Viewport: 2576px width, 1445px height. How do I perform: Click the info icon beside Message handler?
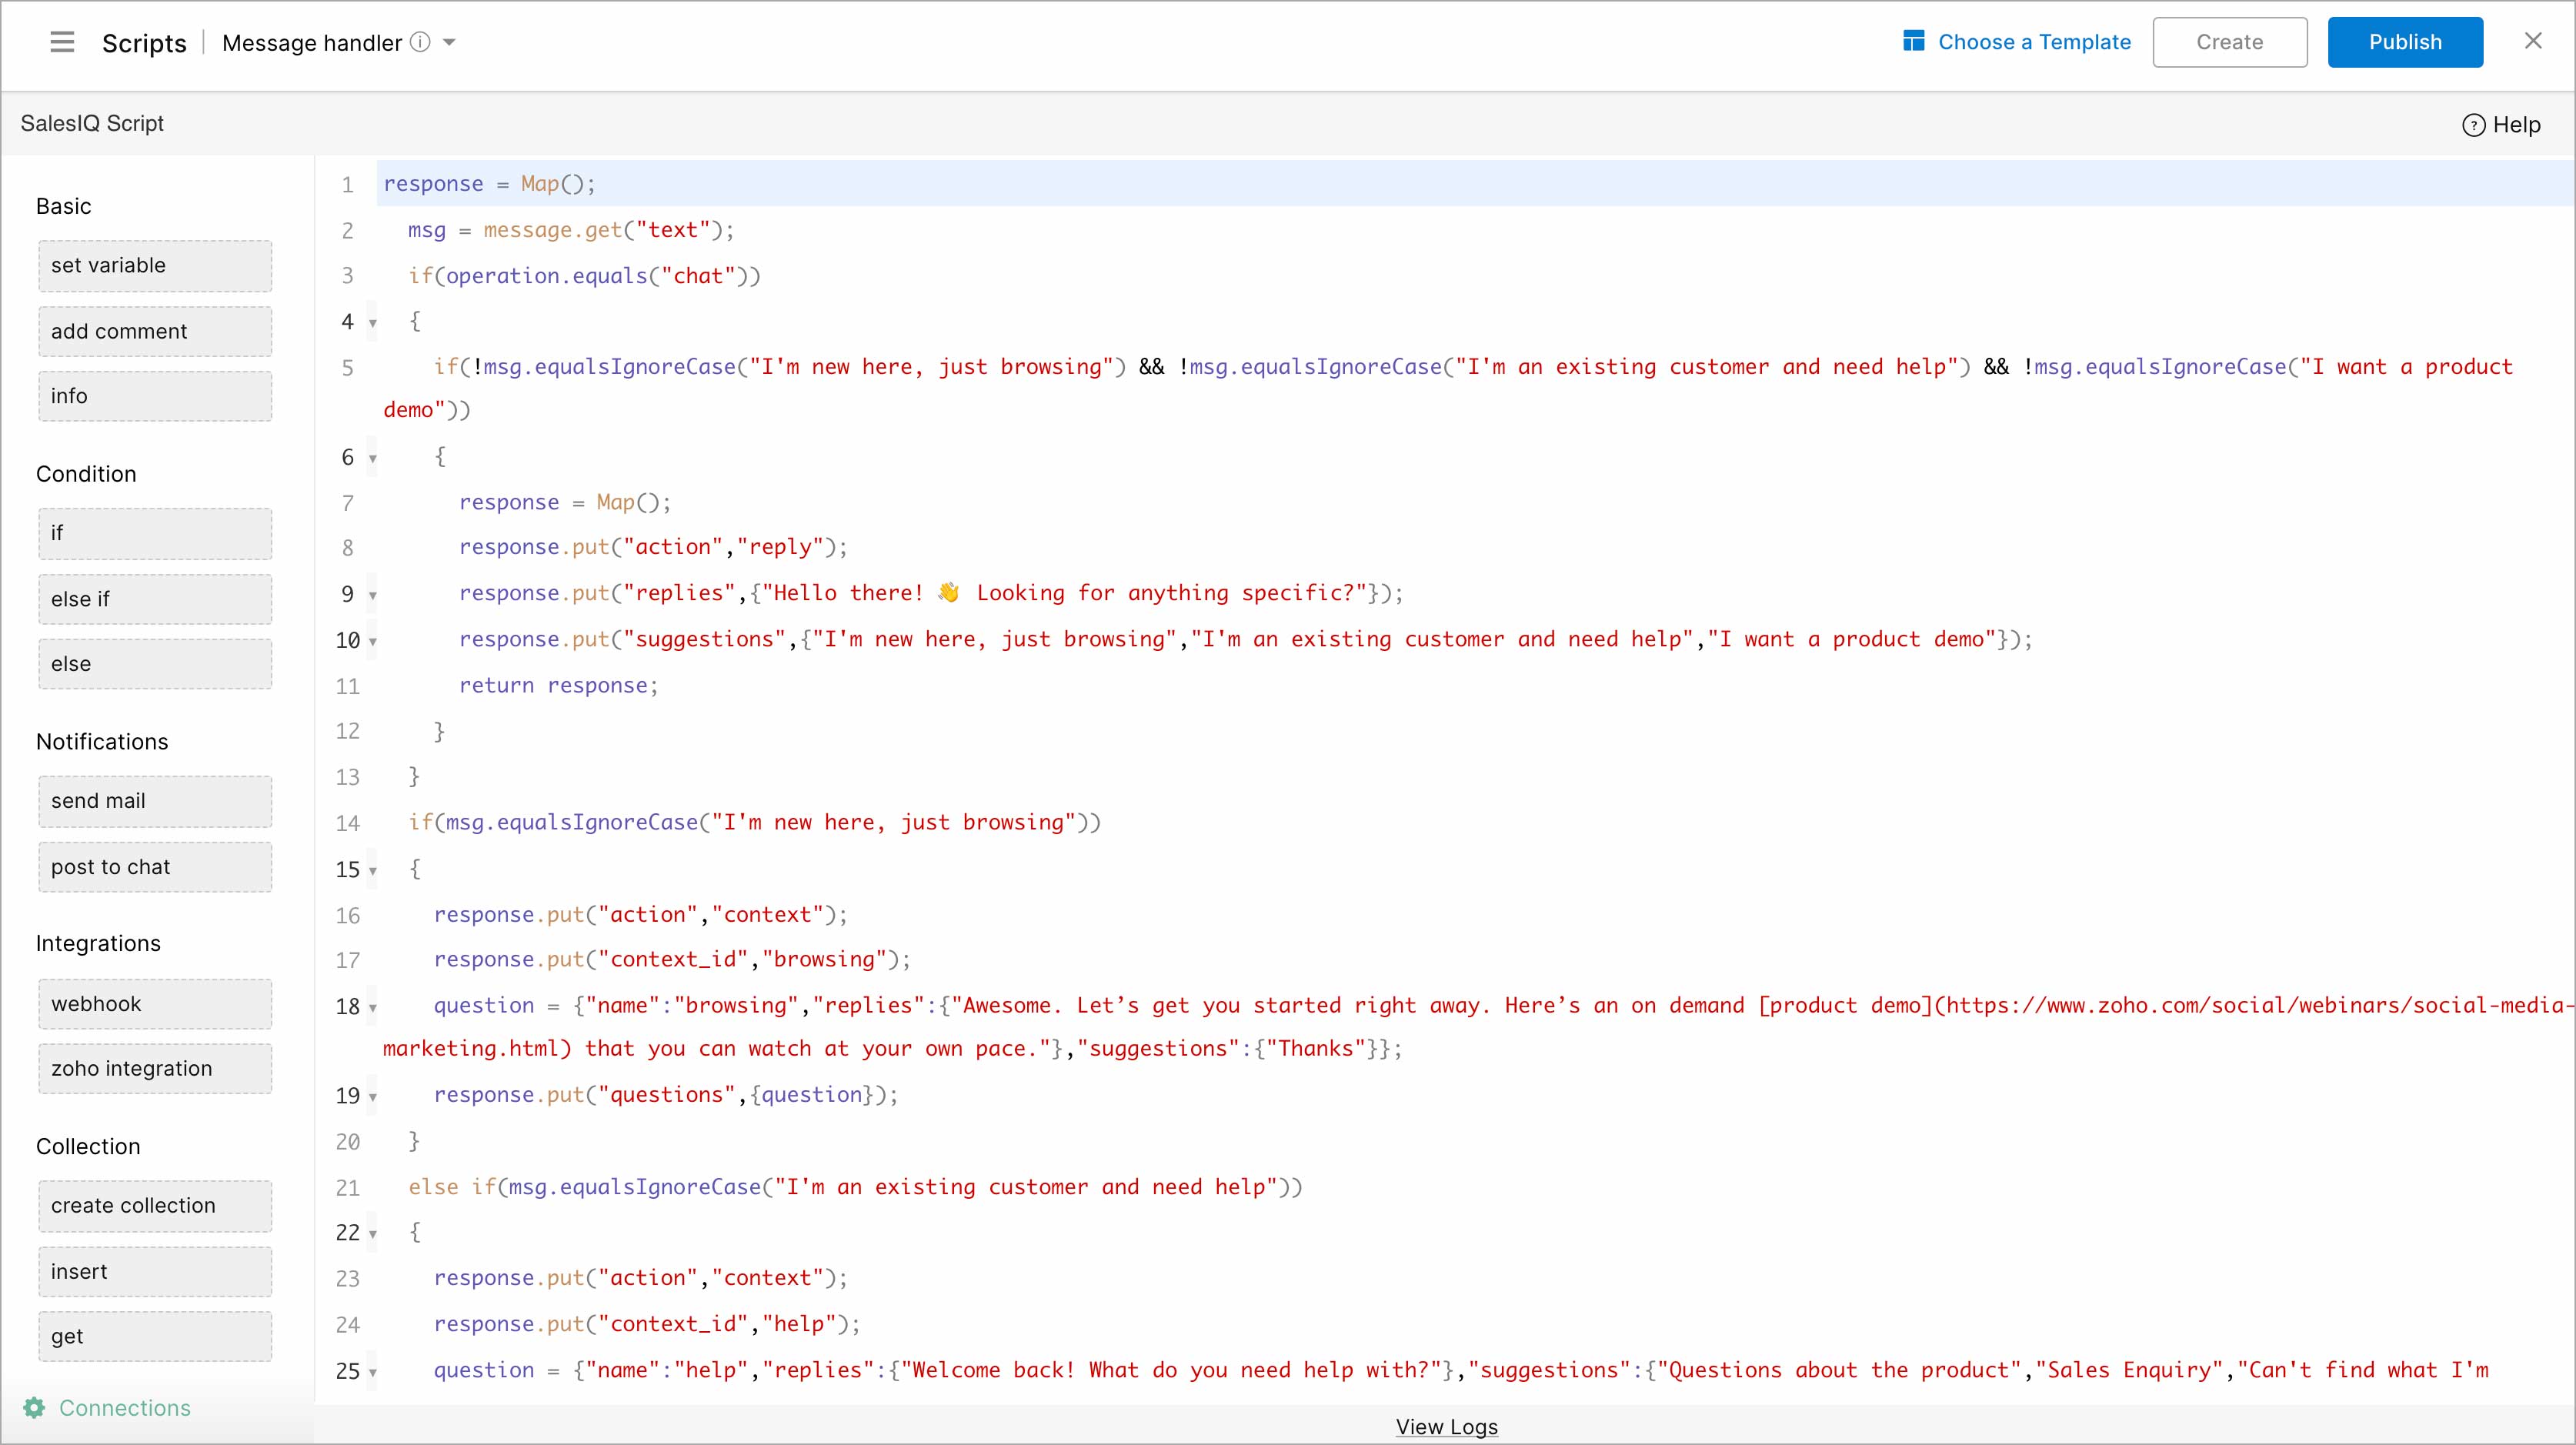[420, 42]
